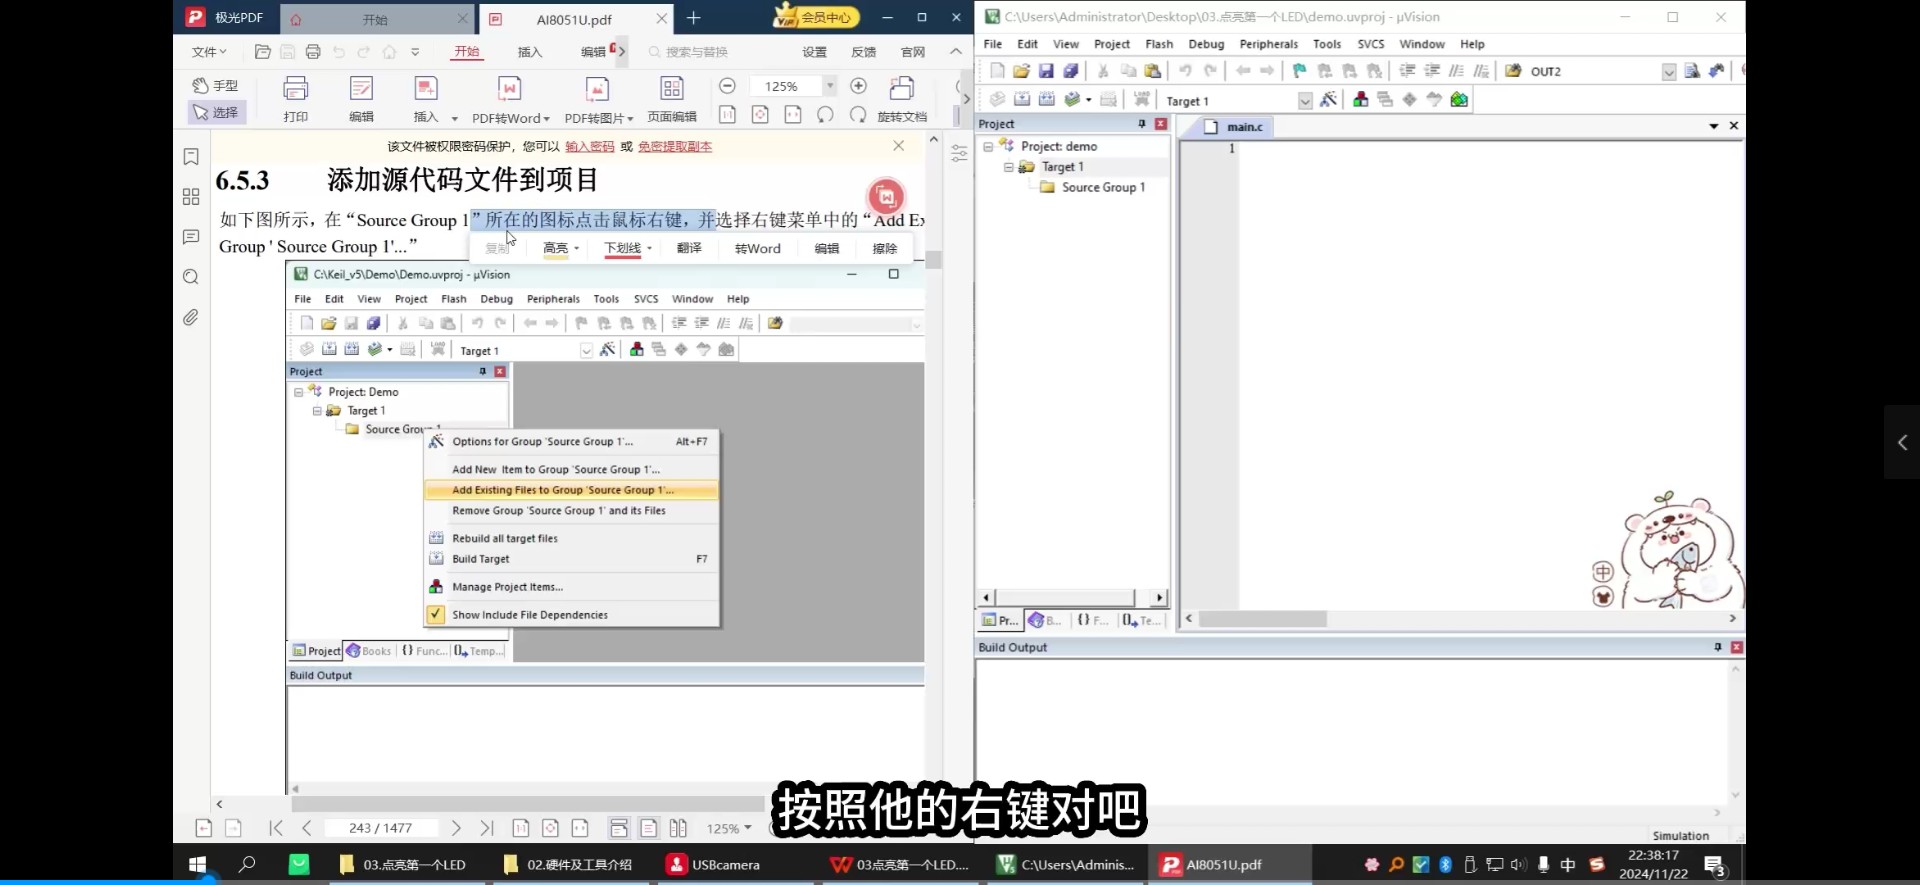Toggle single page view in PDF footer
Image resolution: width=1920 pixels, height=885 pixels.
(x=649, y=828)
